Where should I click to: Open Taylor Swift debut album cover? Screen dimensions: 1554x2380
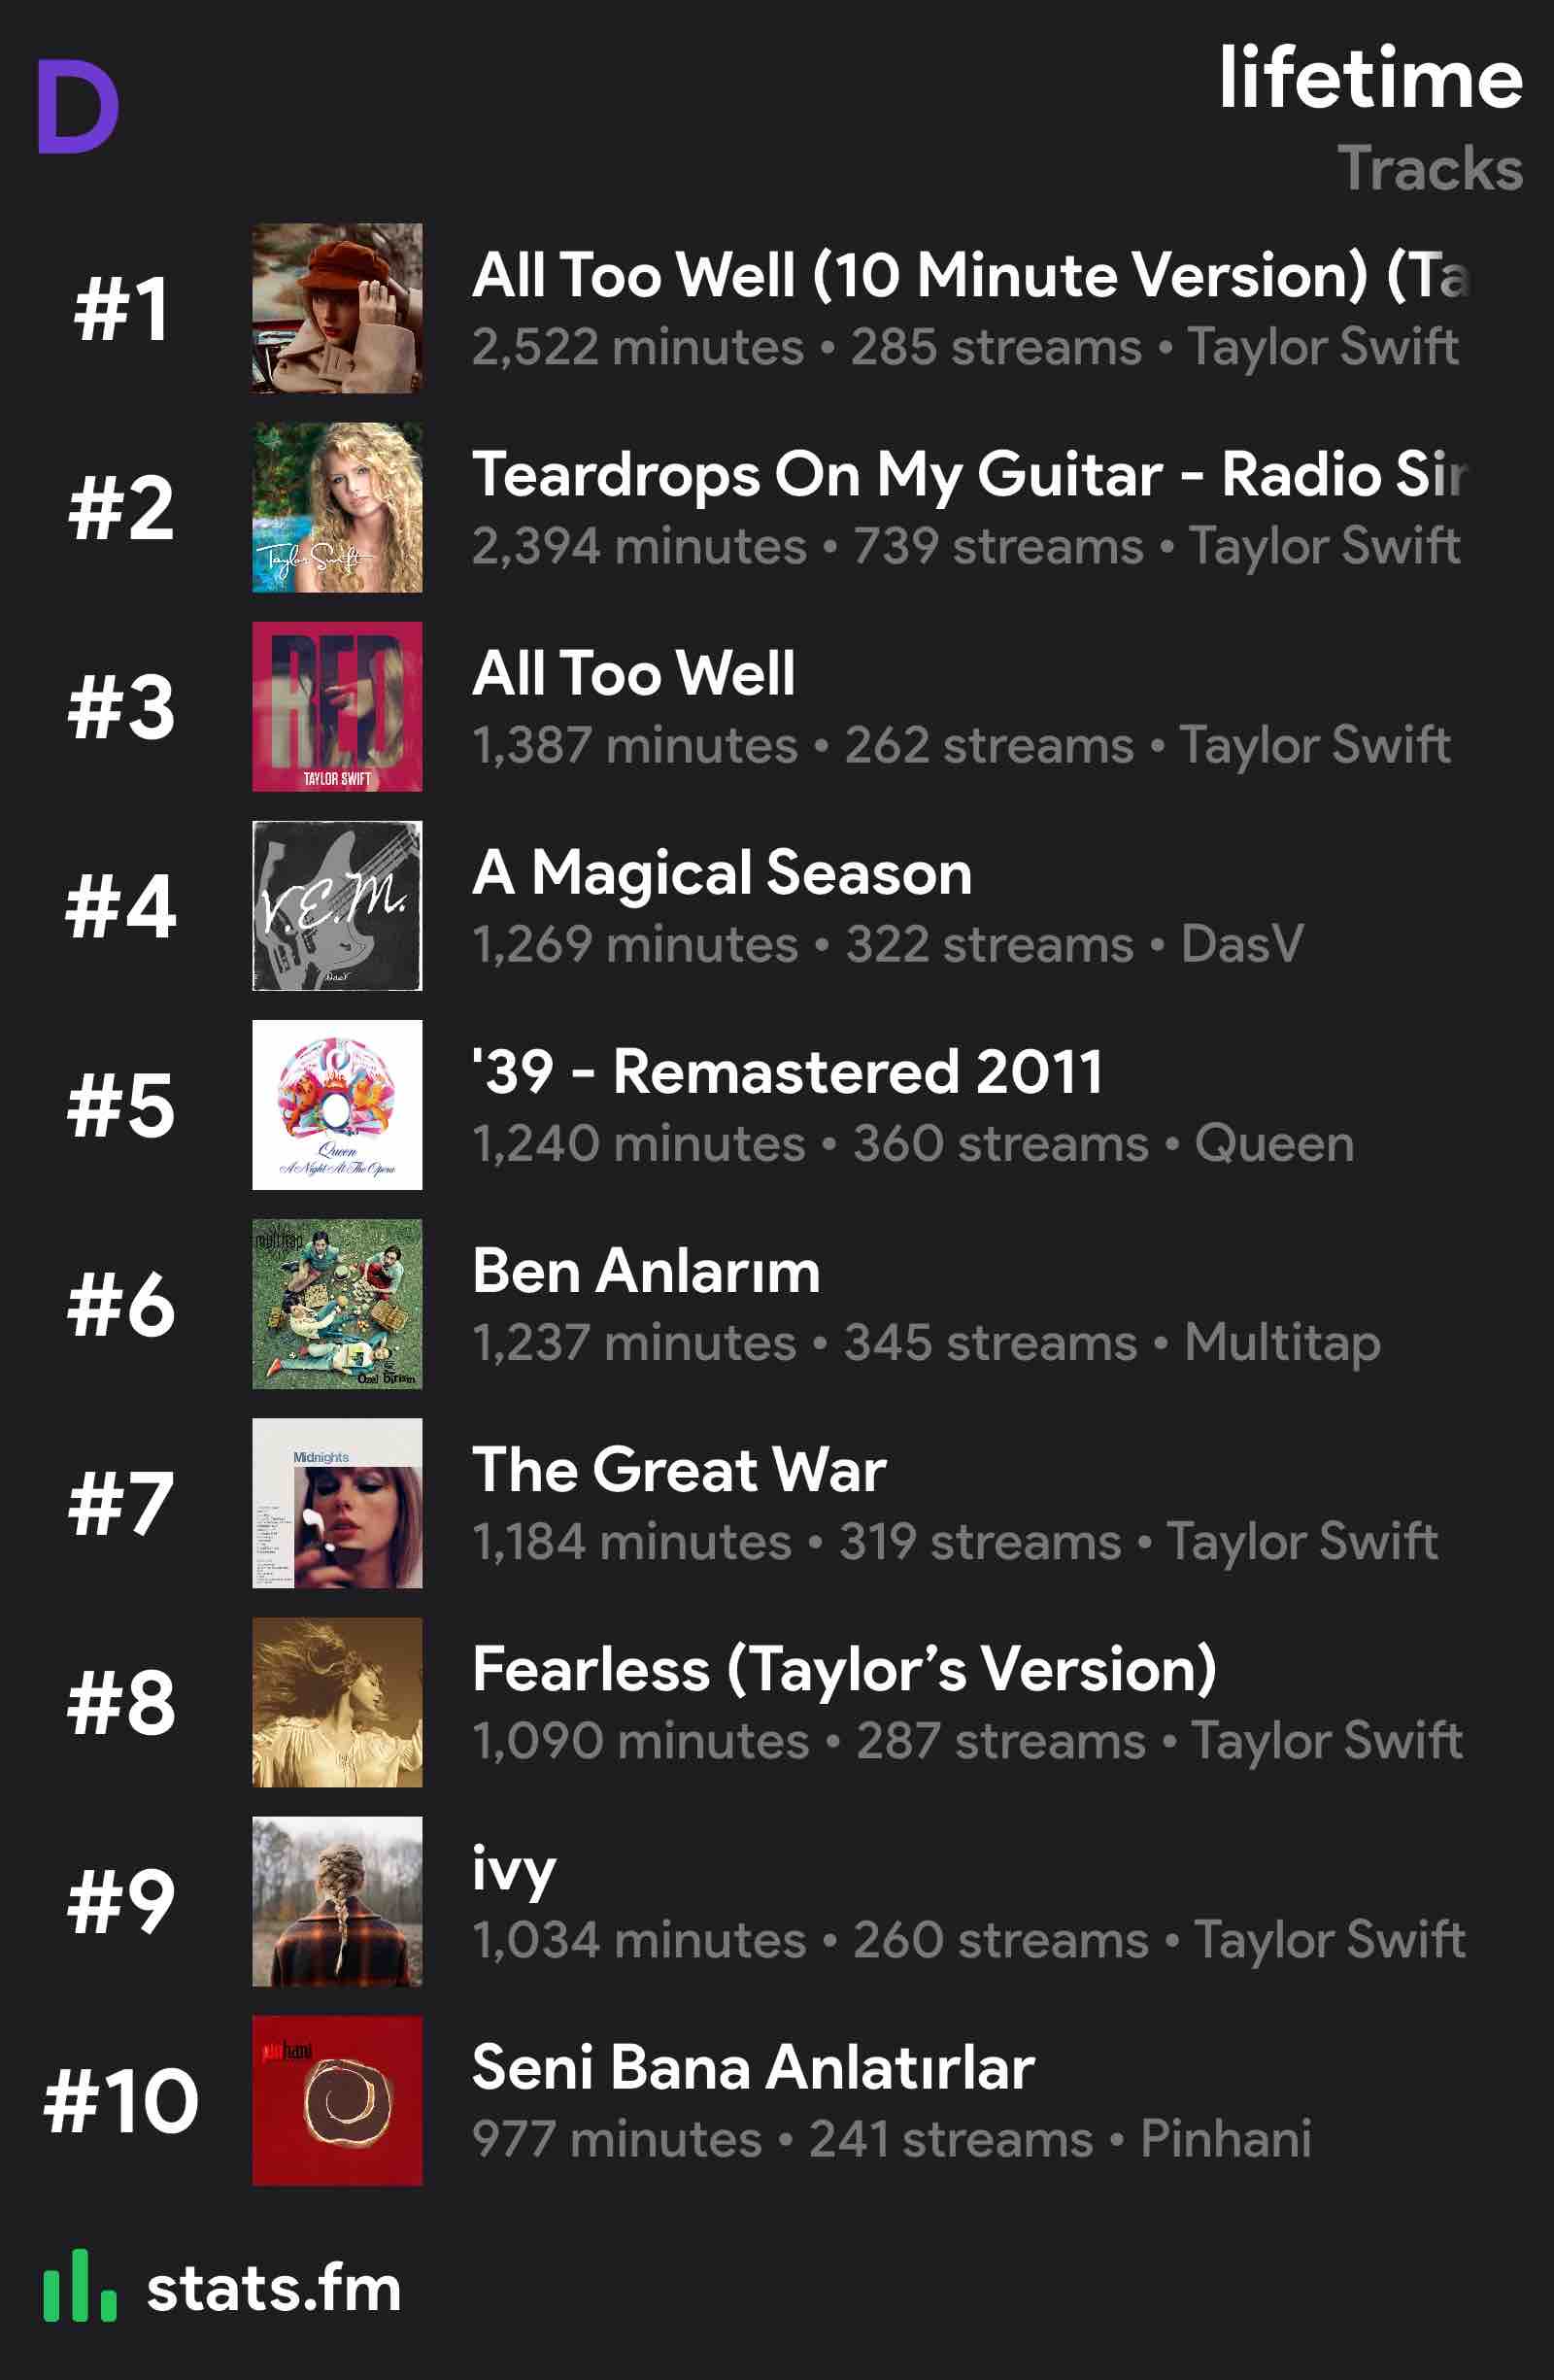point(337,507)
